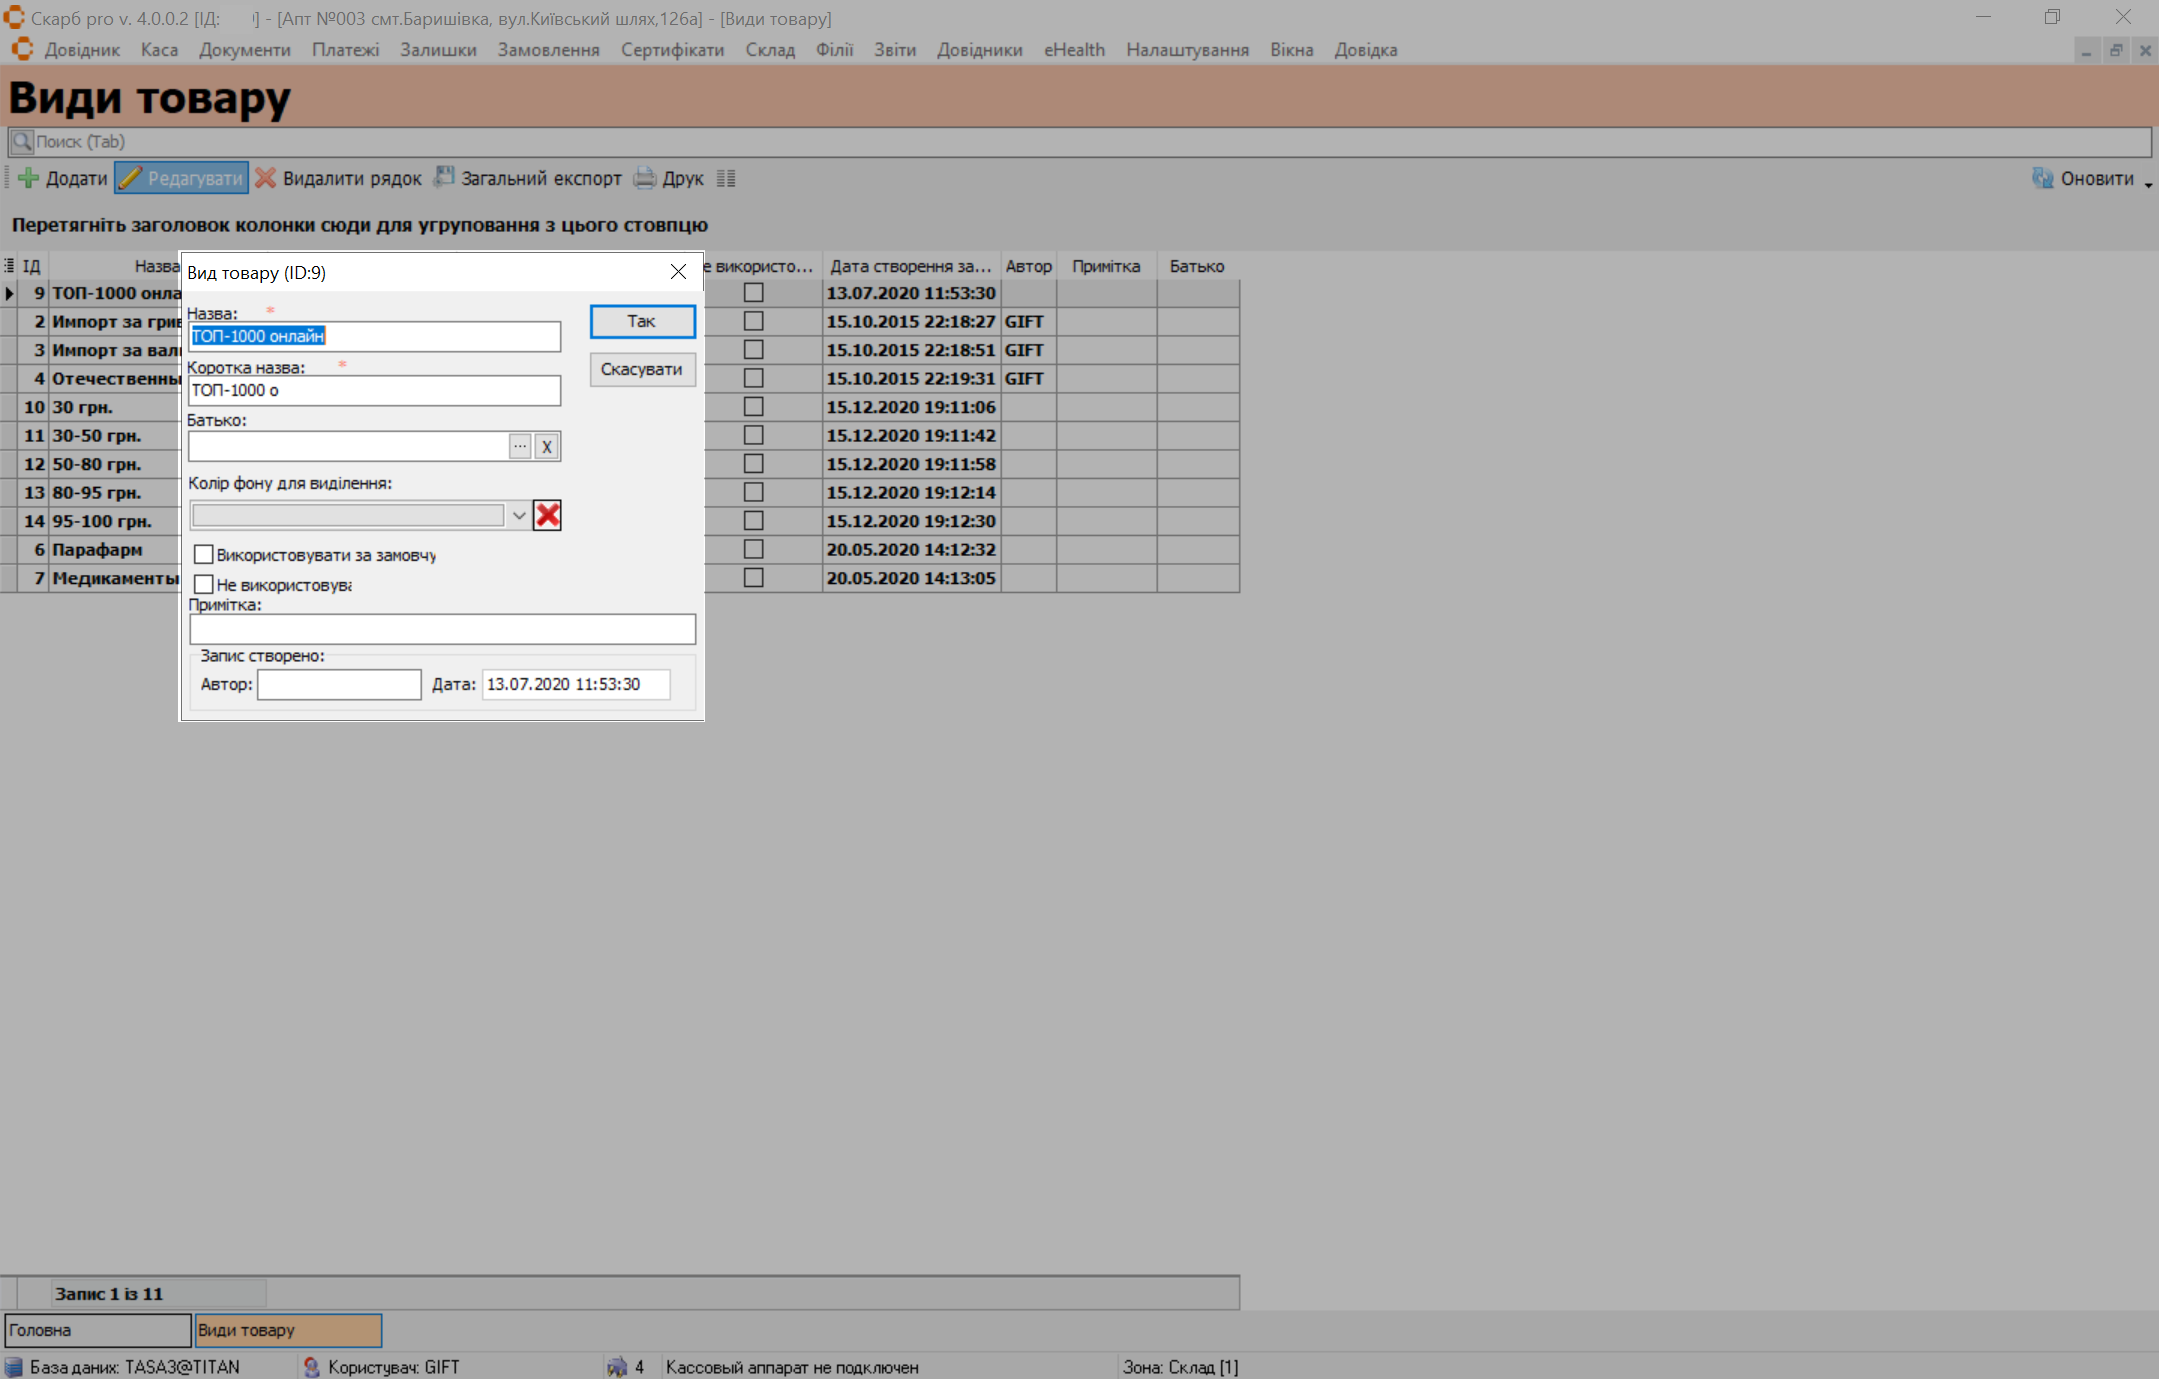Click the green plus Додати icon
Viewport: 2159px width, 1379px height.
[28, 179]
